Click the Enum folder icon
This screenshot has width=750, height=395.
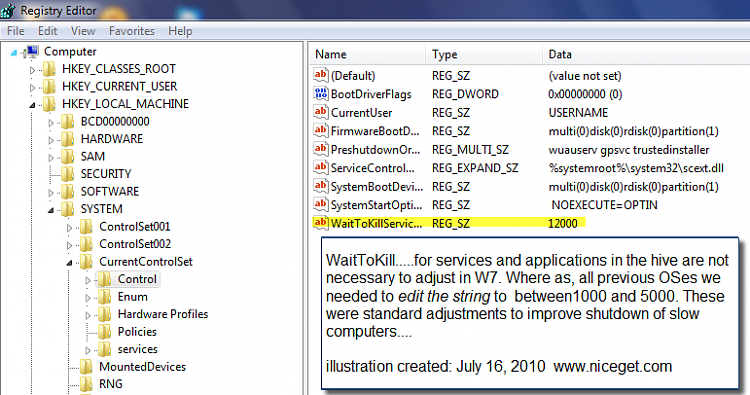[105, 297]
